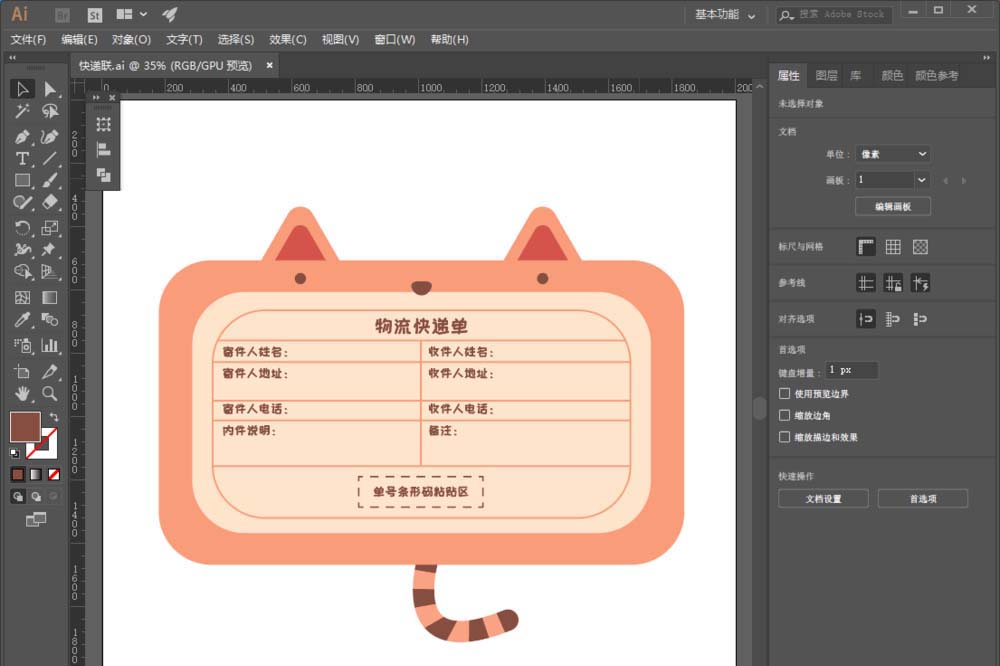Viewport: 1000px width, 666px height.
Task: Select the Curvature tool
Action: (x=50, y=137)
